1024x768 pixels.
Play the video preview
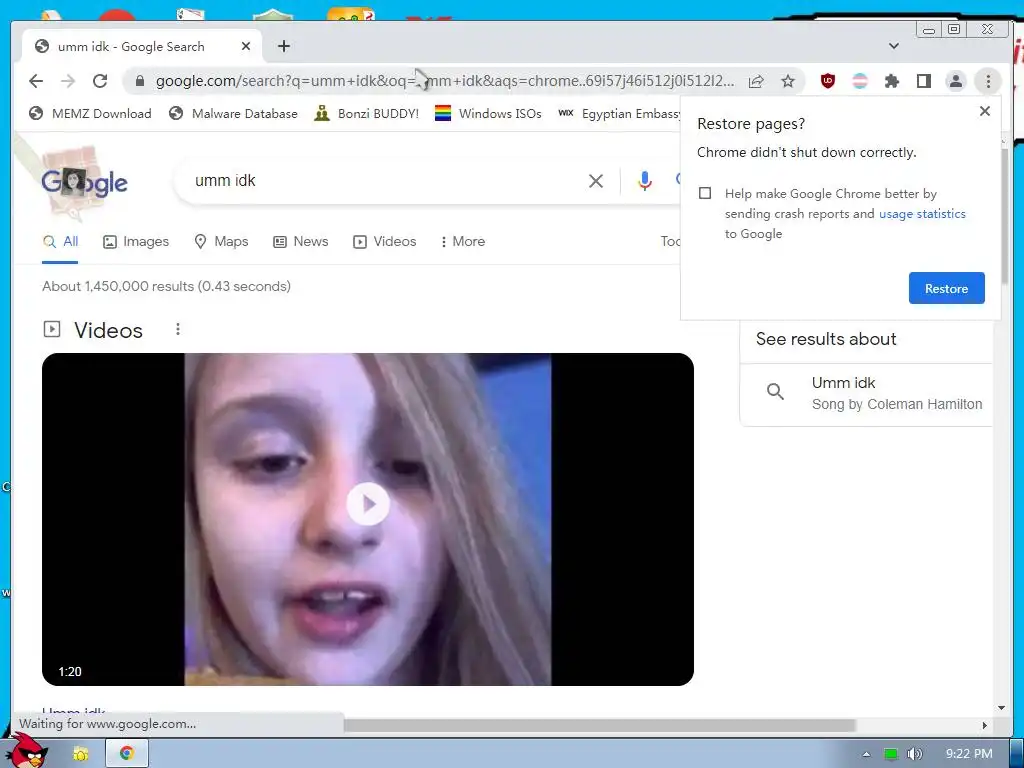pyautogui.click(x=368, y=504)
